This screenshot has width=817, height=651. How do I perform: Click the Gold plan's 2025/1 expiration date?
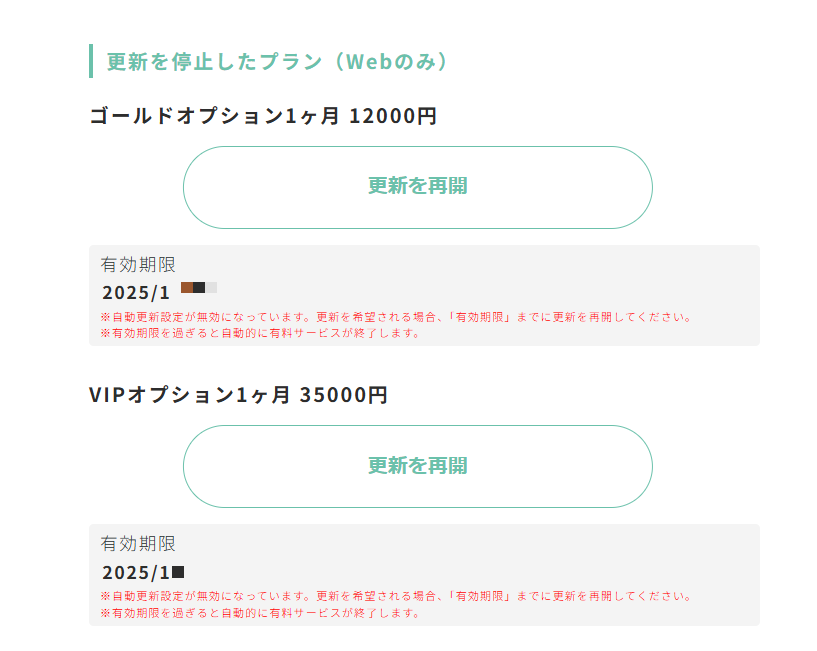tap(136, 293)
